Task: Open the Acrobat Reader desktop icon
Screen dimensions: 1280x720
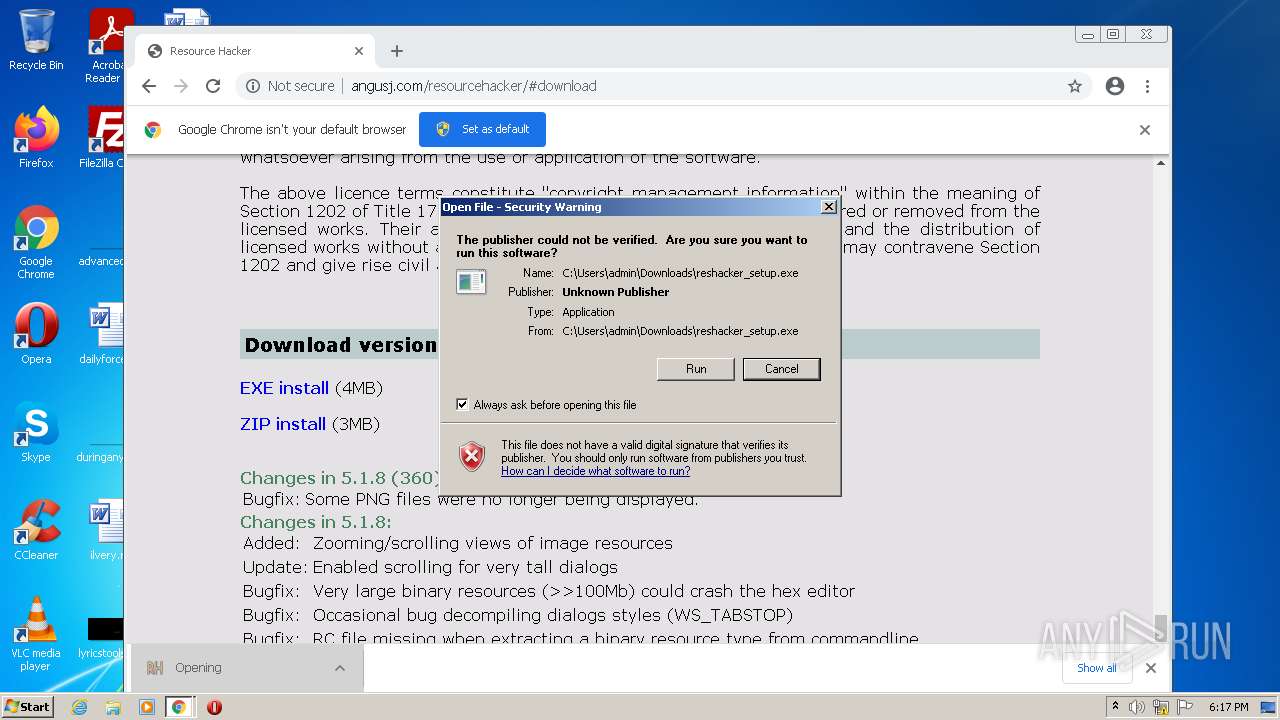Action: click(x=105, y=46)
